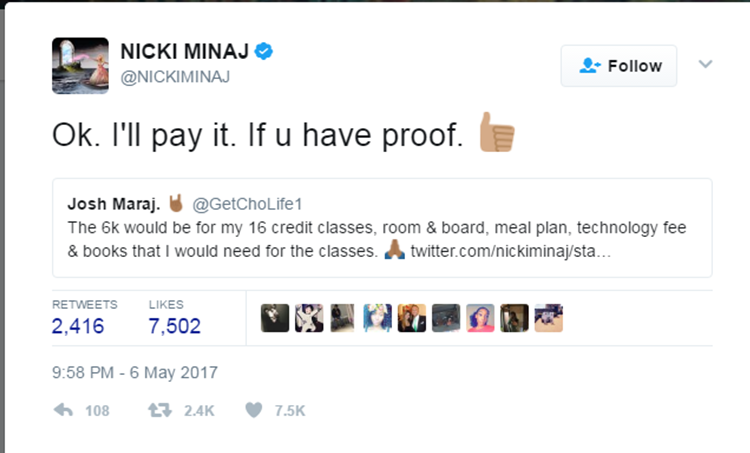Expand the tweet options chevron
This screenshot has height=453, width=750.
705,64
